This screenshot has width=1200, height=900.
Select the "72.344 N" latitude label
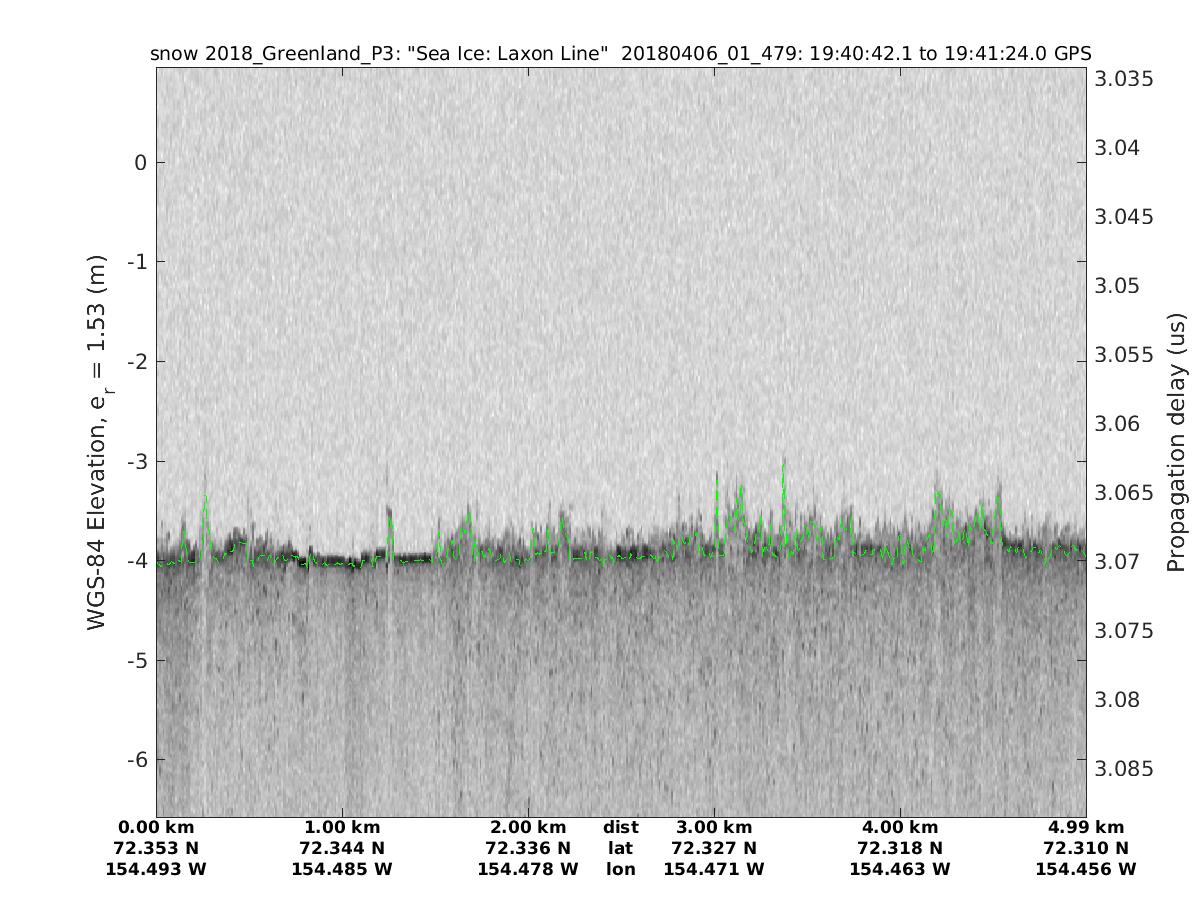click(x=342, y=848)
